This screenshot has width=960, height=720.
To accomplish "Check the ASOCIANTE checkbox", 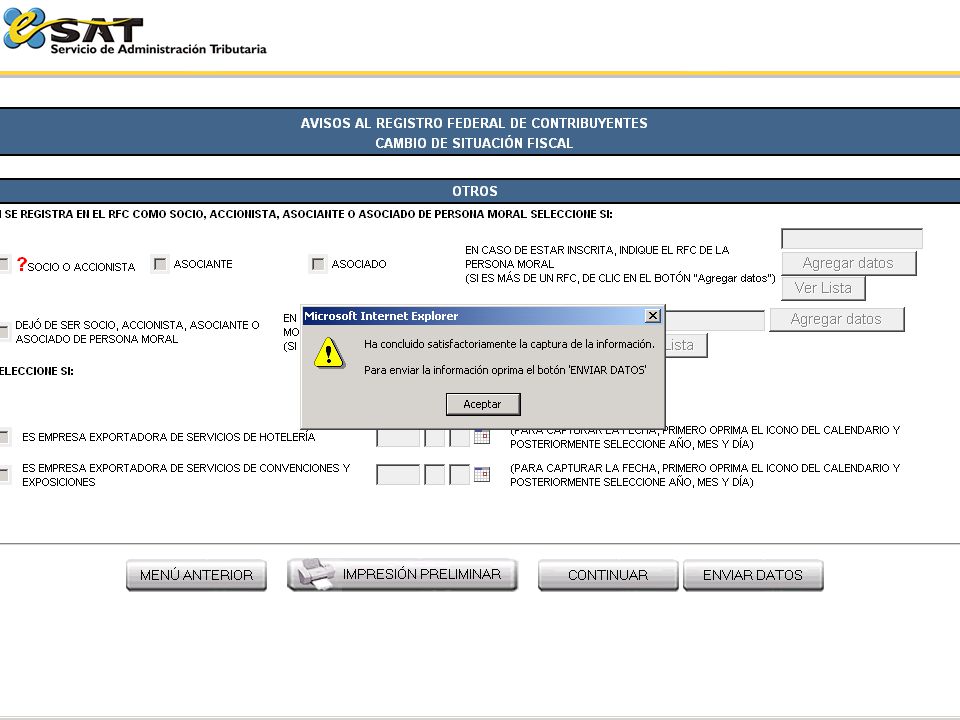I will click(160, 264).
